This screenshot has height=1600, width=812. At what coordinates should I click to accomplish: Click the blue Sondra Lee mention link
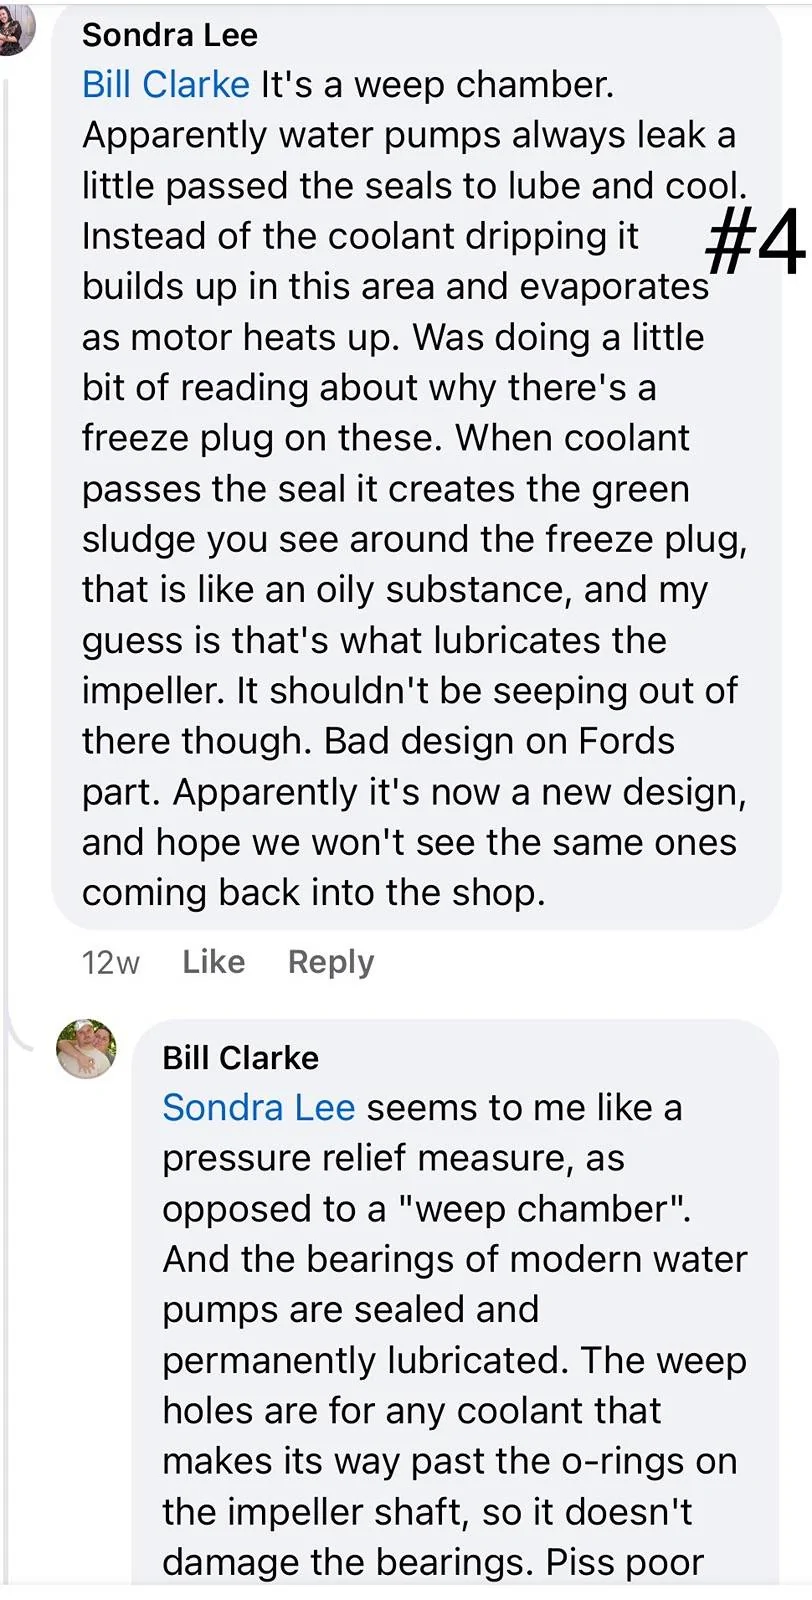(x=258, y=1108)
